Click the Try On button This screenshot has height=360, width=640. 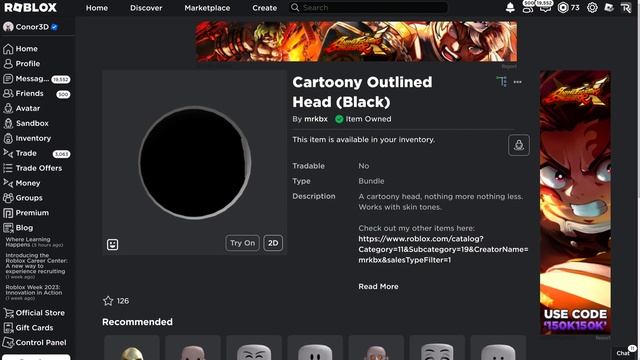tap(242, 243)
